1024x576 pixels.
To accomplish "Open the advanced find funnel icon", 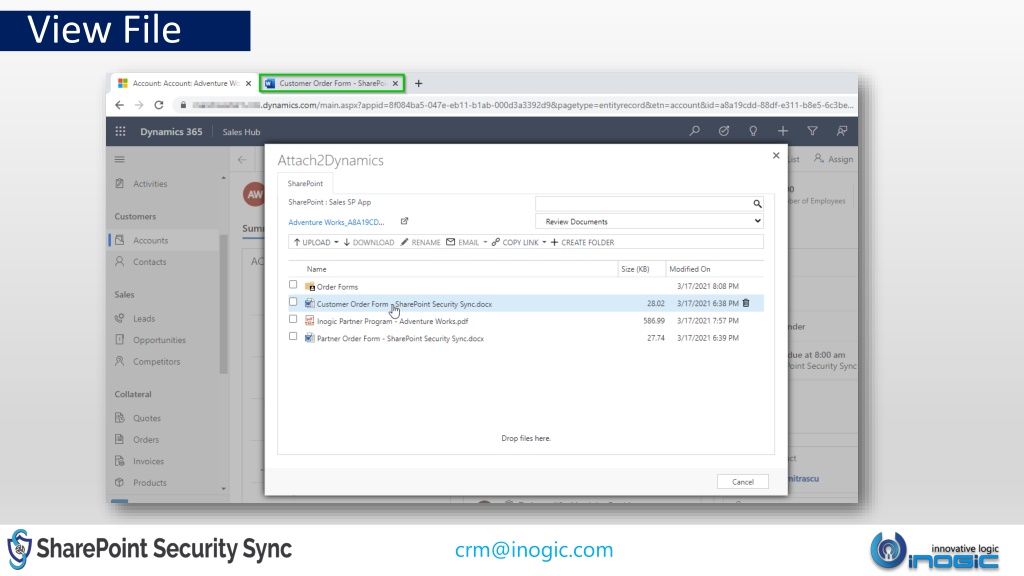I will (812, 131).
